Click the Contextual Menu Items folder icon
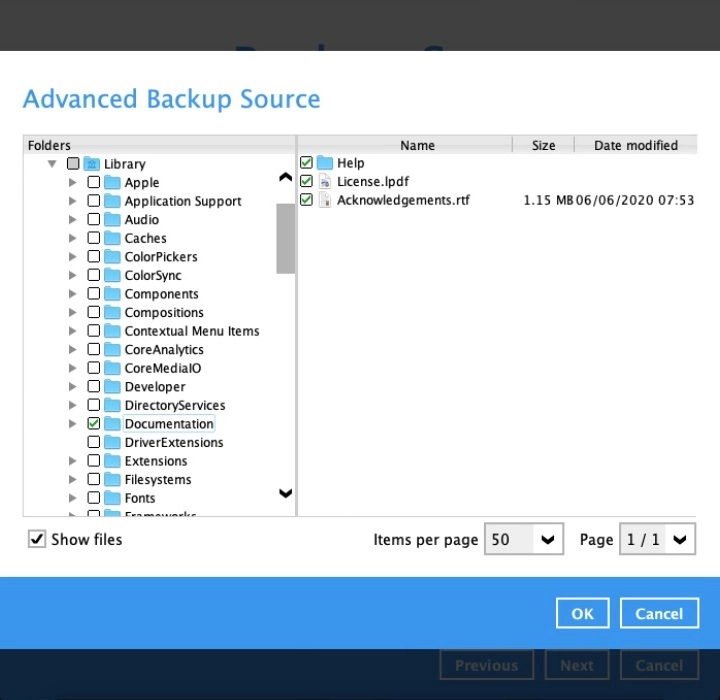The image size is (720, 700). coord(112,331)
